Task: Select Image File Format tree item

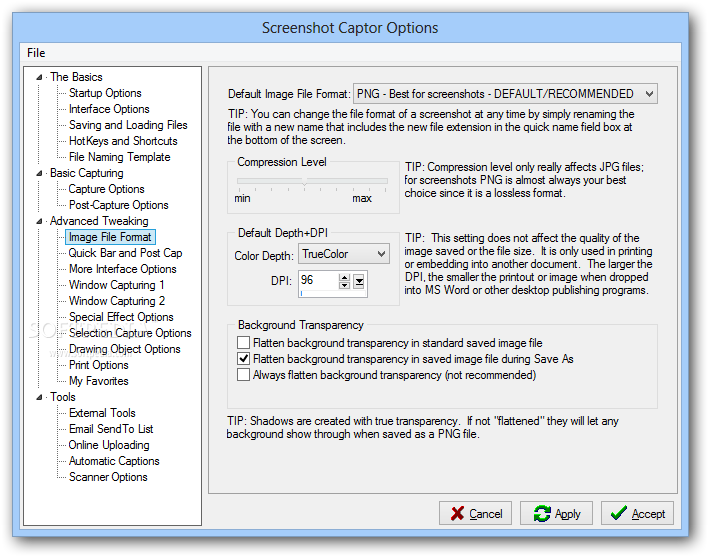Action: [110, 237]
